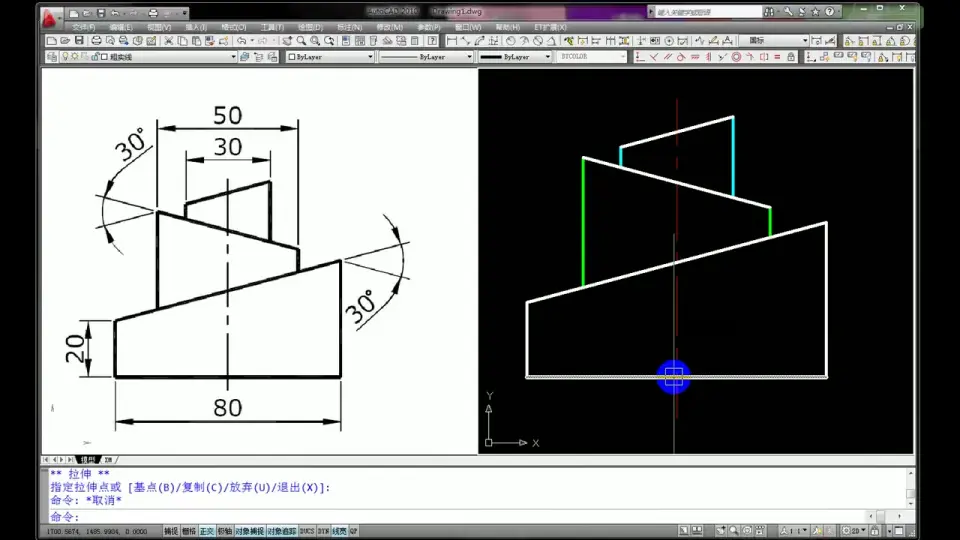Select the Pan tool icon
Viewport: 960px width, 540px height.
287,41
